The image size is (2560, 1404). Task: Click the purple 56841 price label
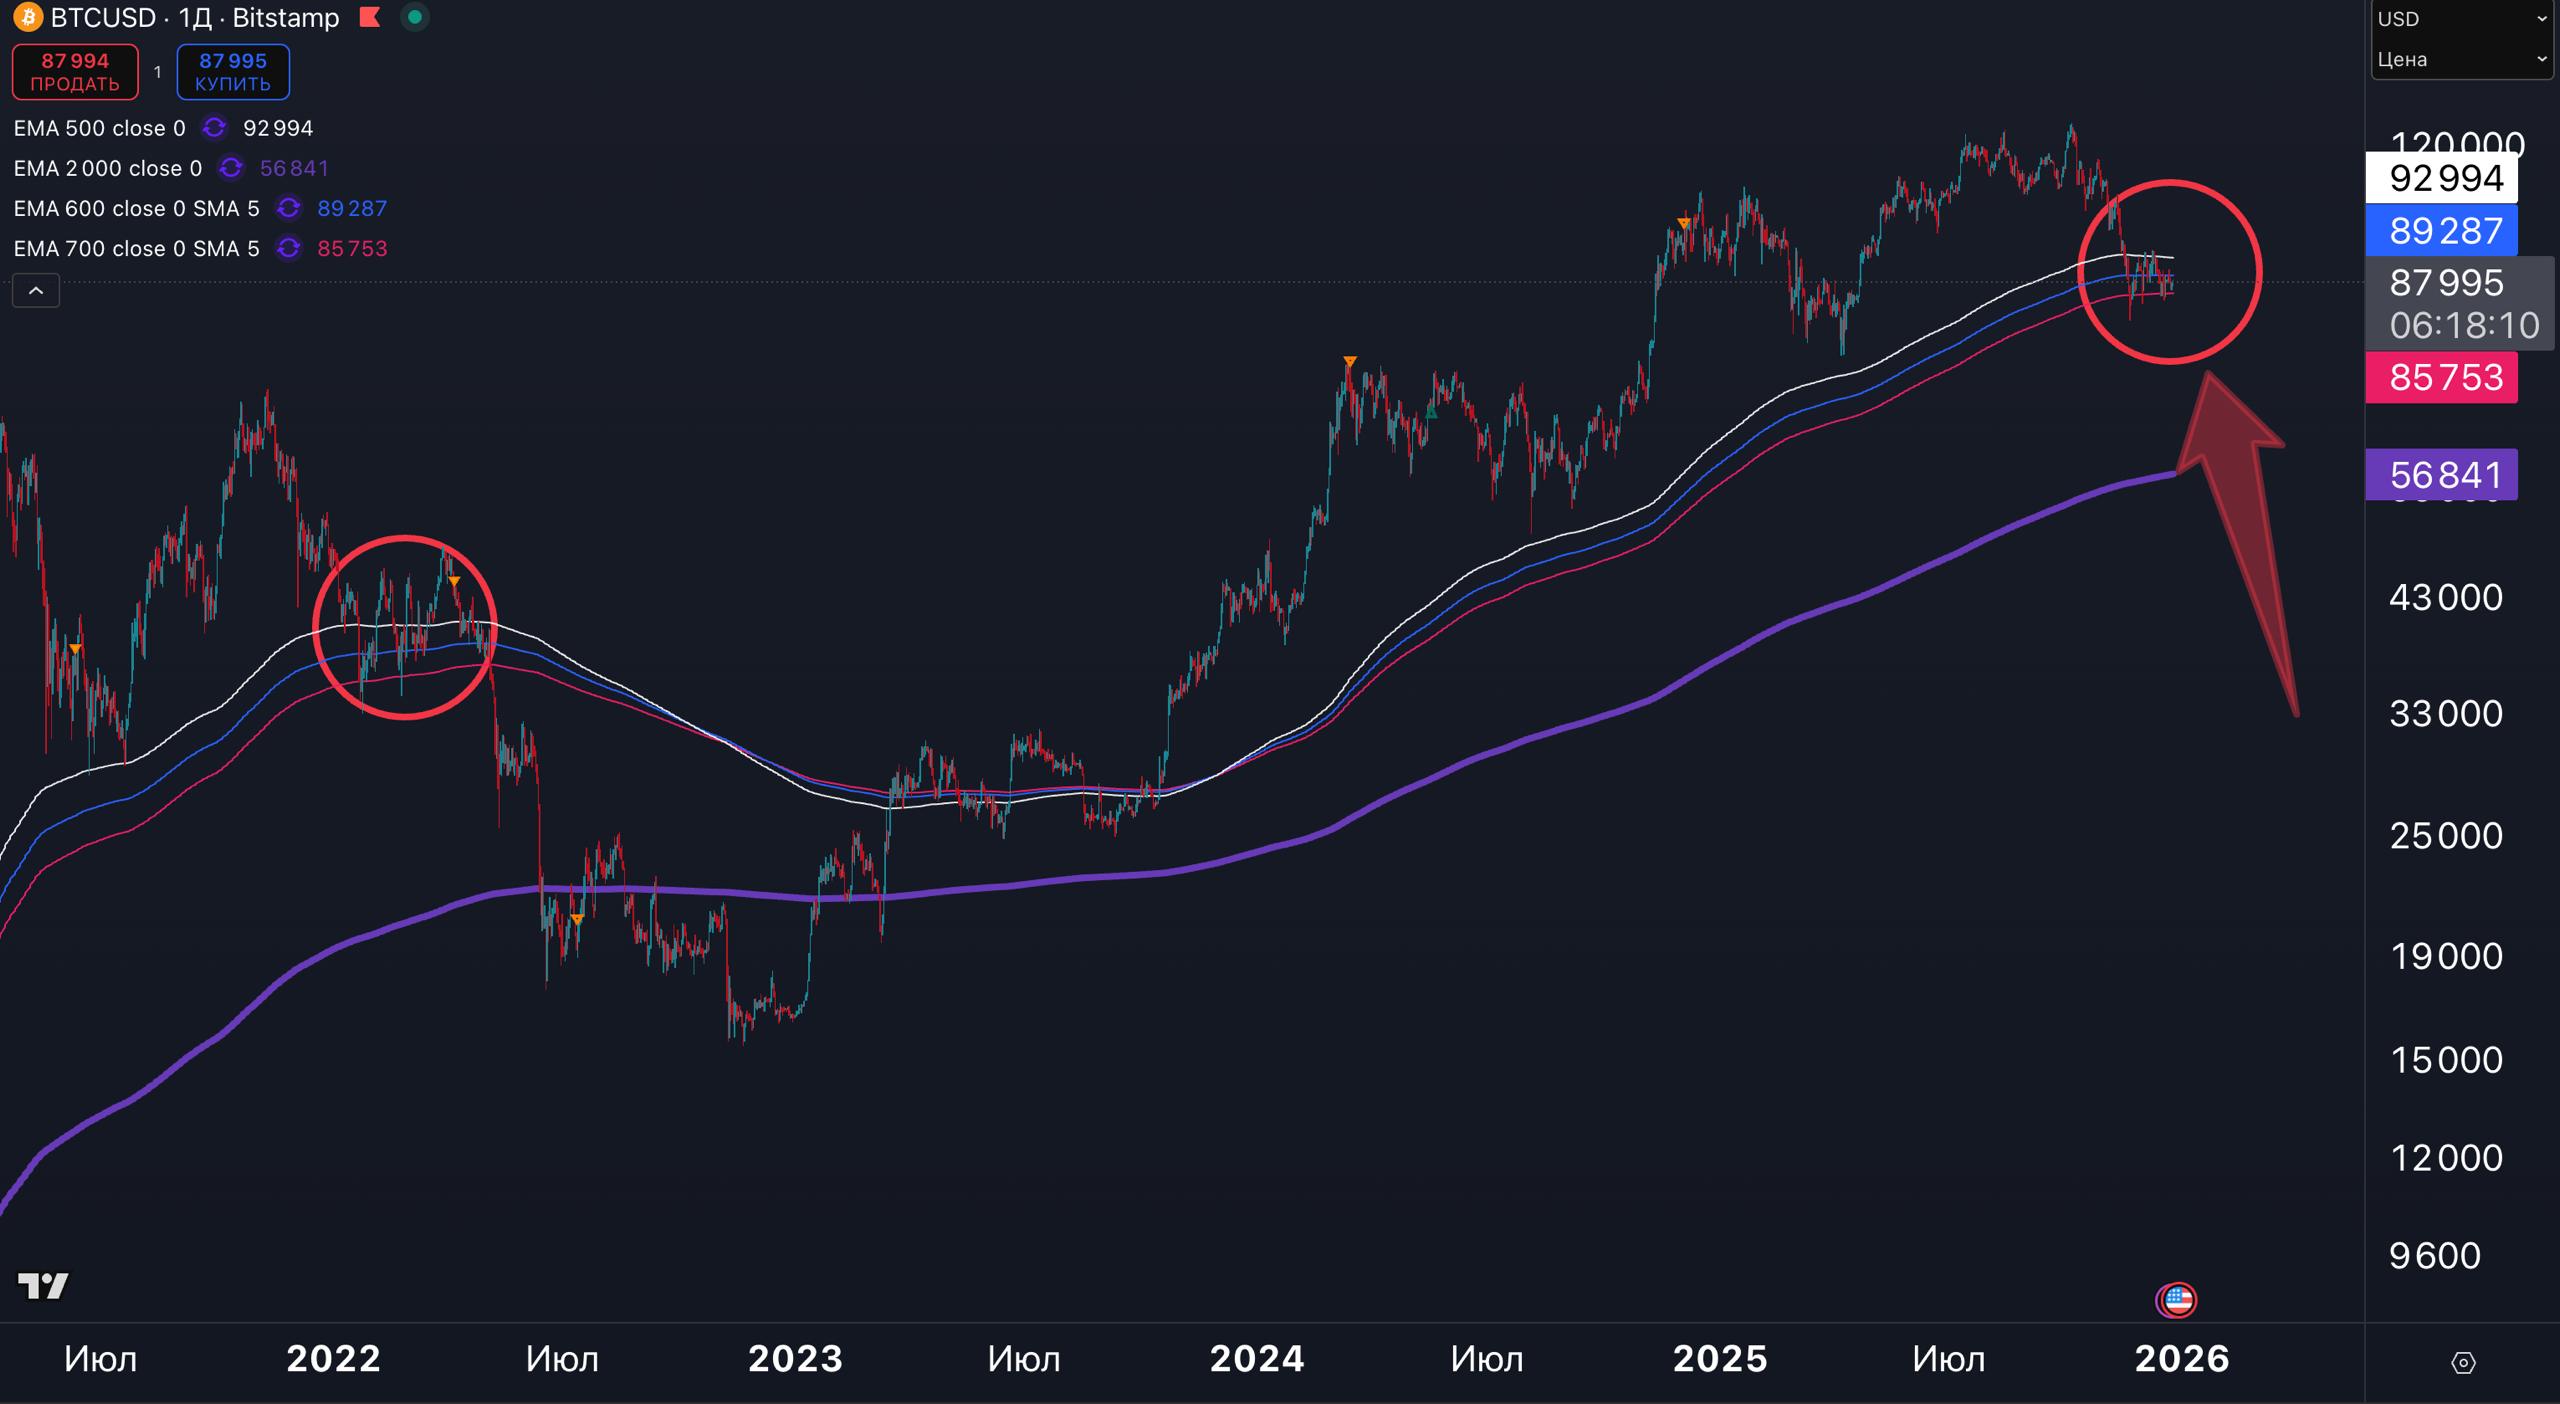point(2441,474)
